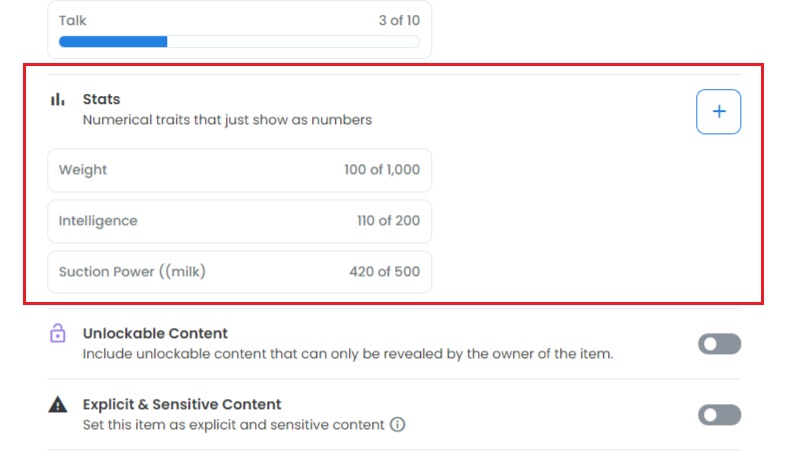Screen dimensions: 790x460
Task: Click the Unlockable Content lock icon
Action: pos(58,333)
